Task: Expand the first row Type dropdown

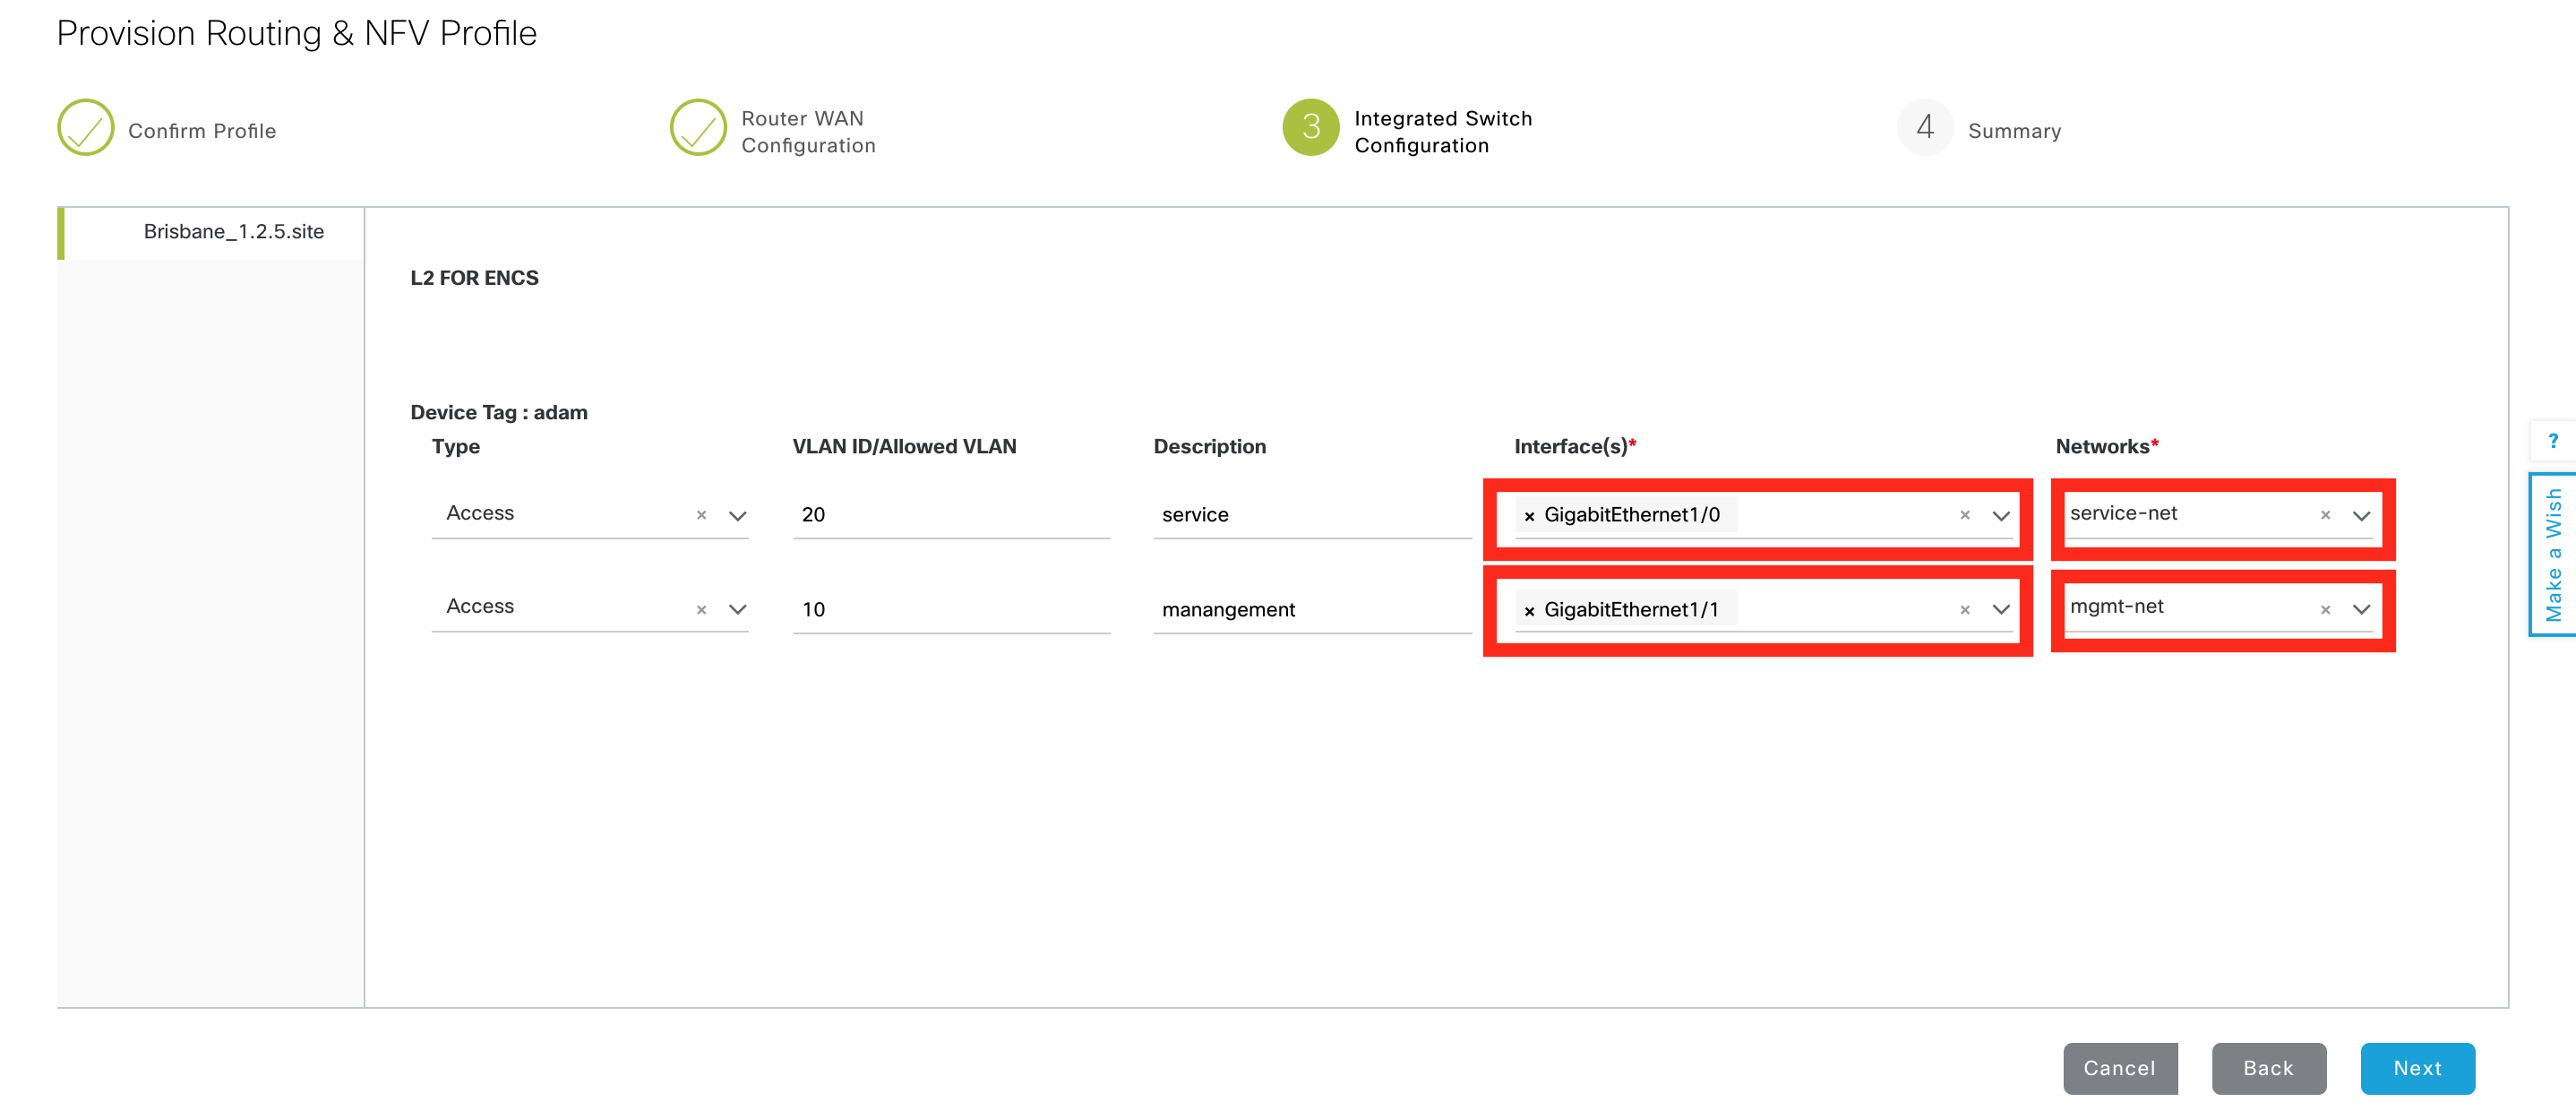Action: tap(738, 516)
